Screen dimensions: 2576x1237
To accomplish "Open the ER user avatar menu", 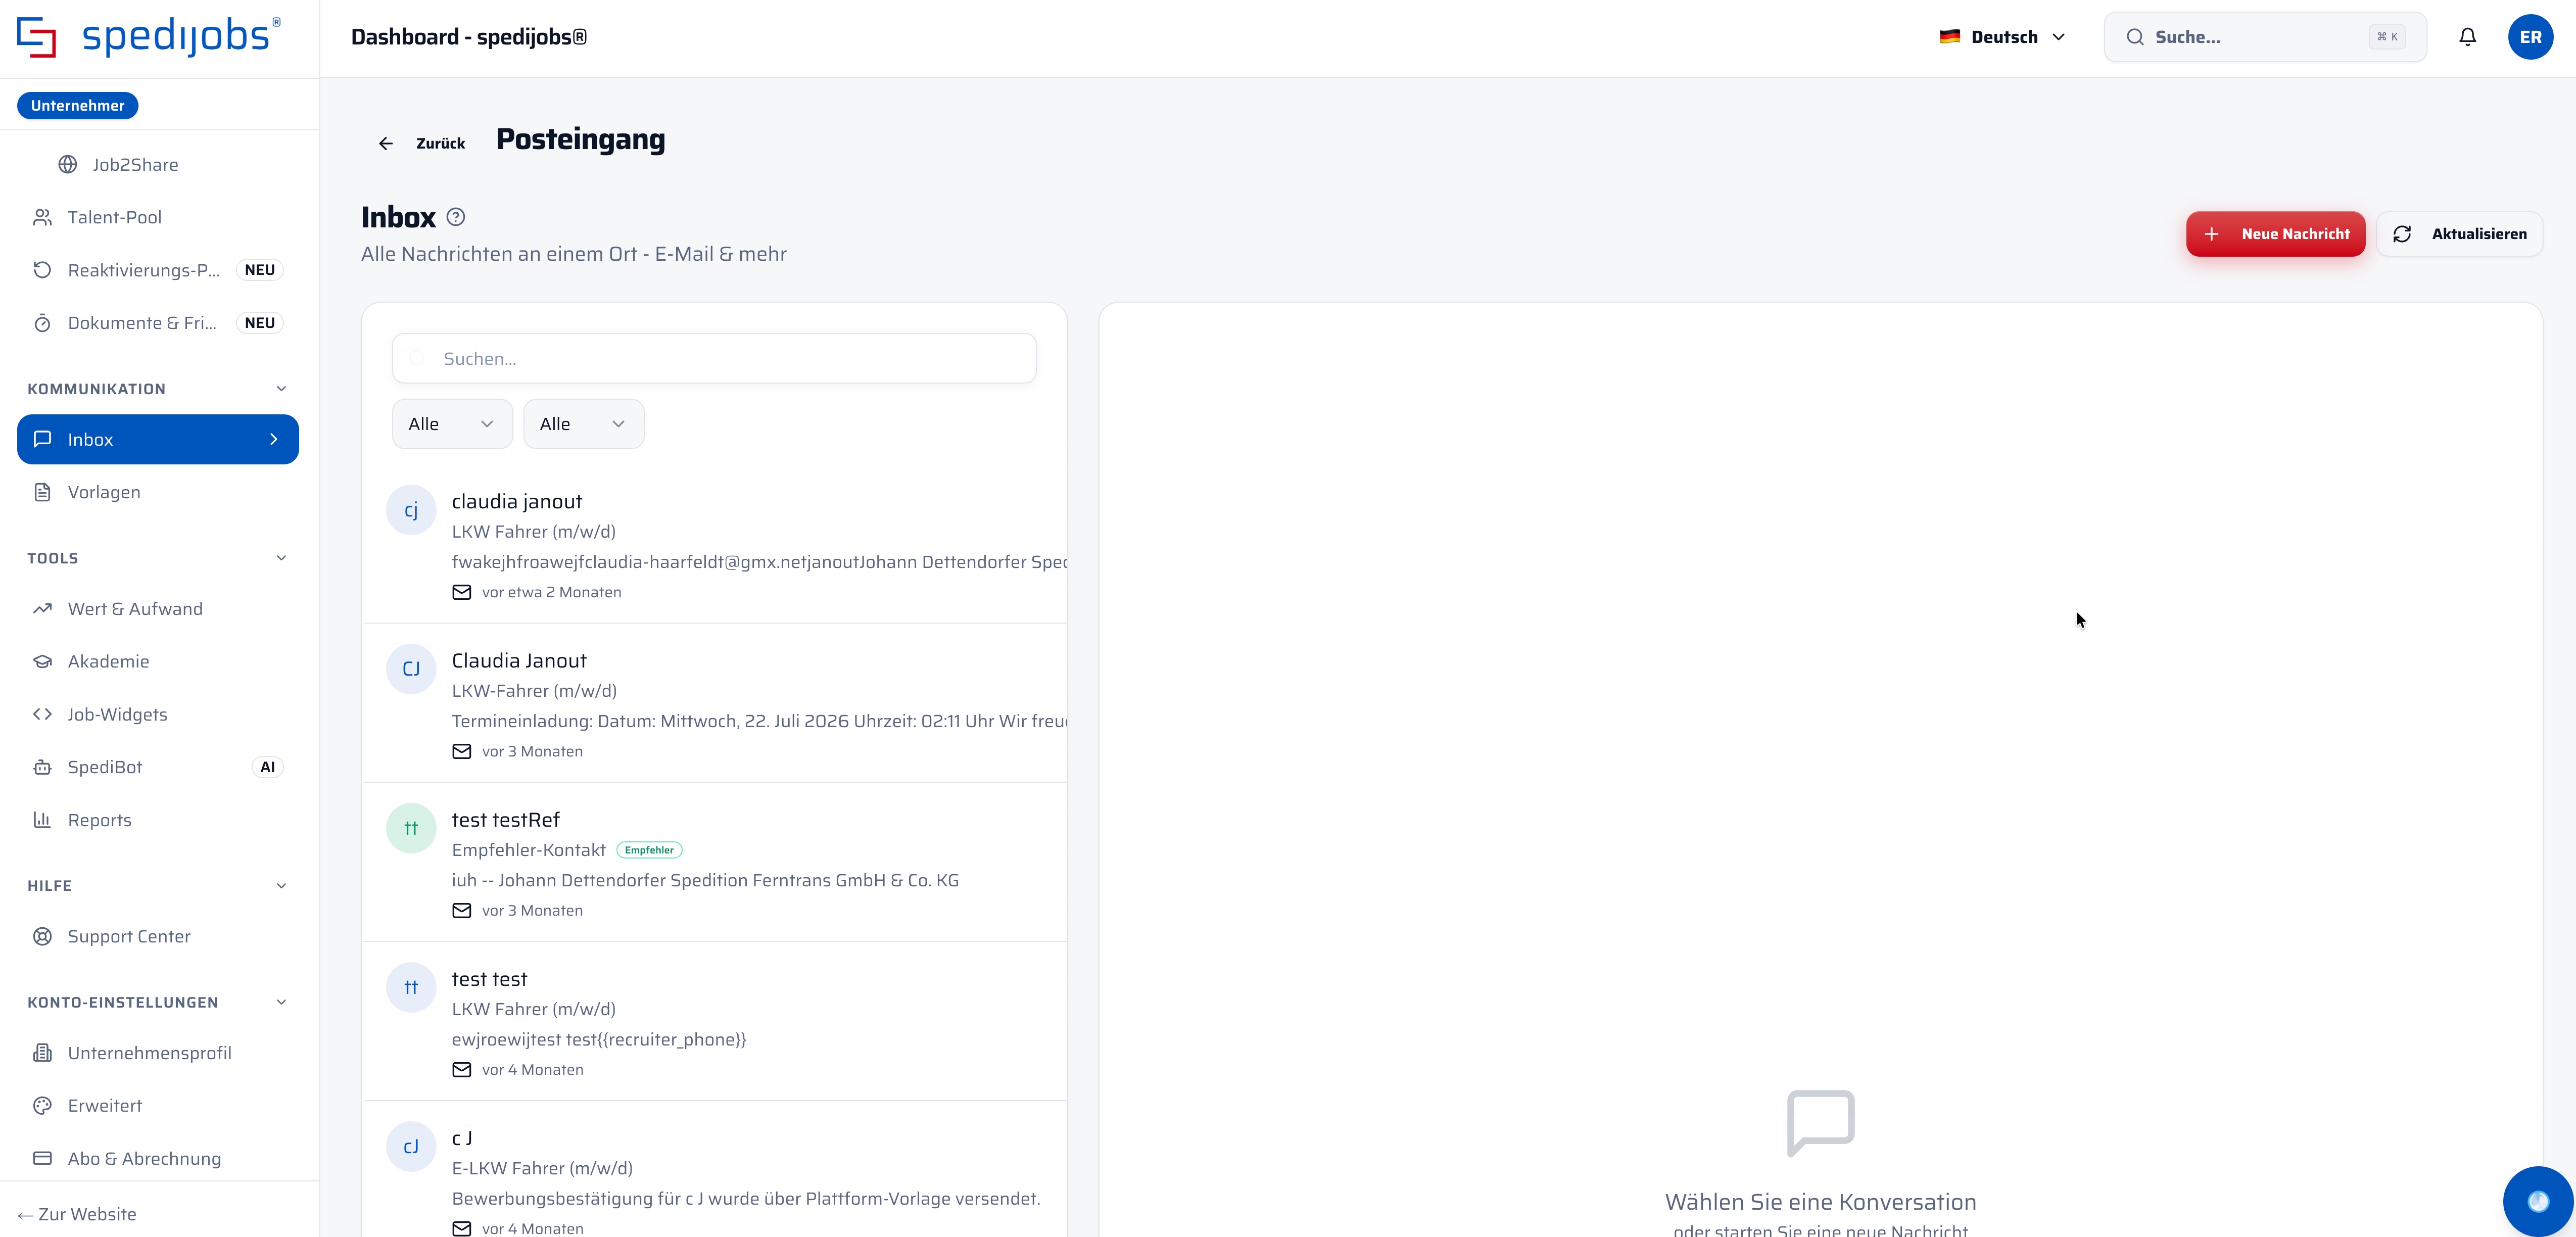I will (x=2530, y=37).
